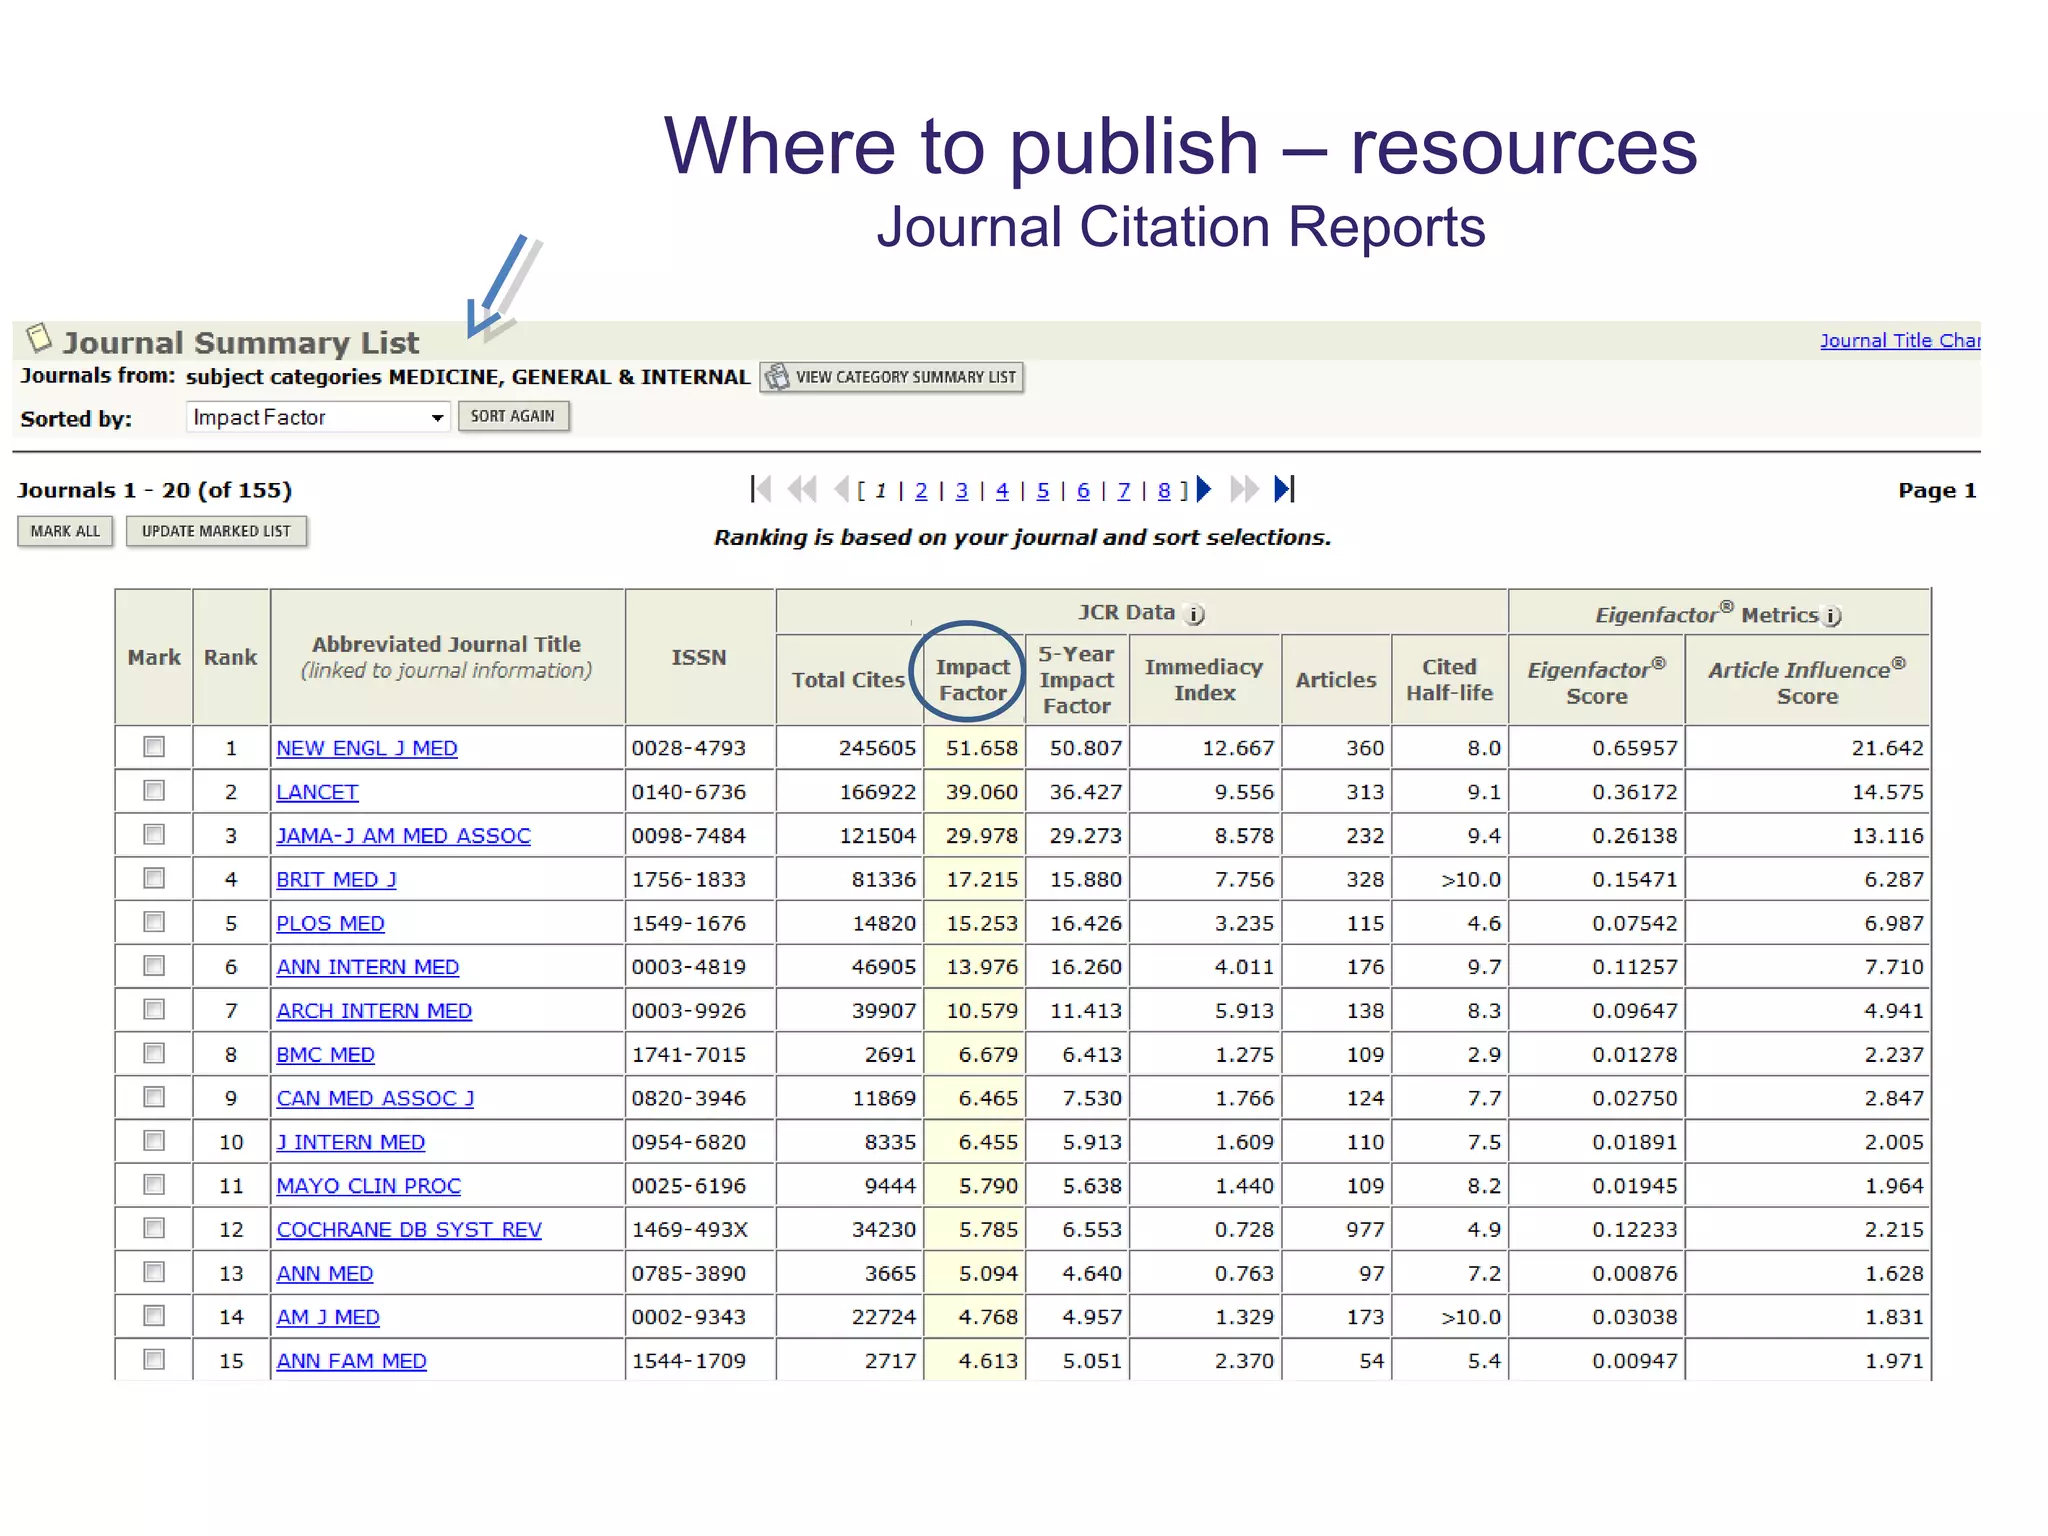Click the last page navigation icon
This screenshot has height=1536, width=2048.
click(1285, 489)
